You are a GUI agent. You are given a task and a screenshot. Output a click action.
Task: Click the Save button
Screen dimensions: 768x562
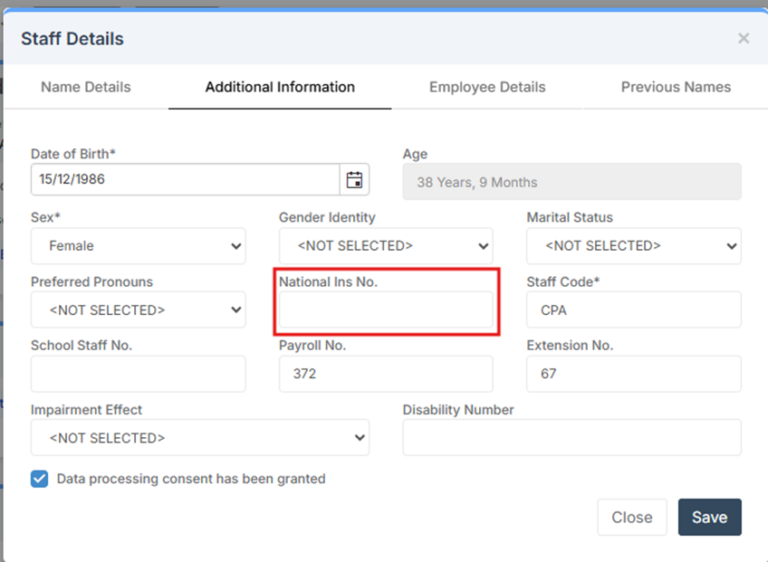[x=709, y=517]
